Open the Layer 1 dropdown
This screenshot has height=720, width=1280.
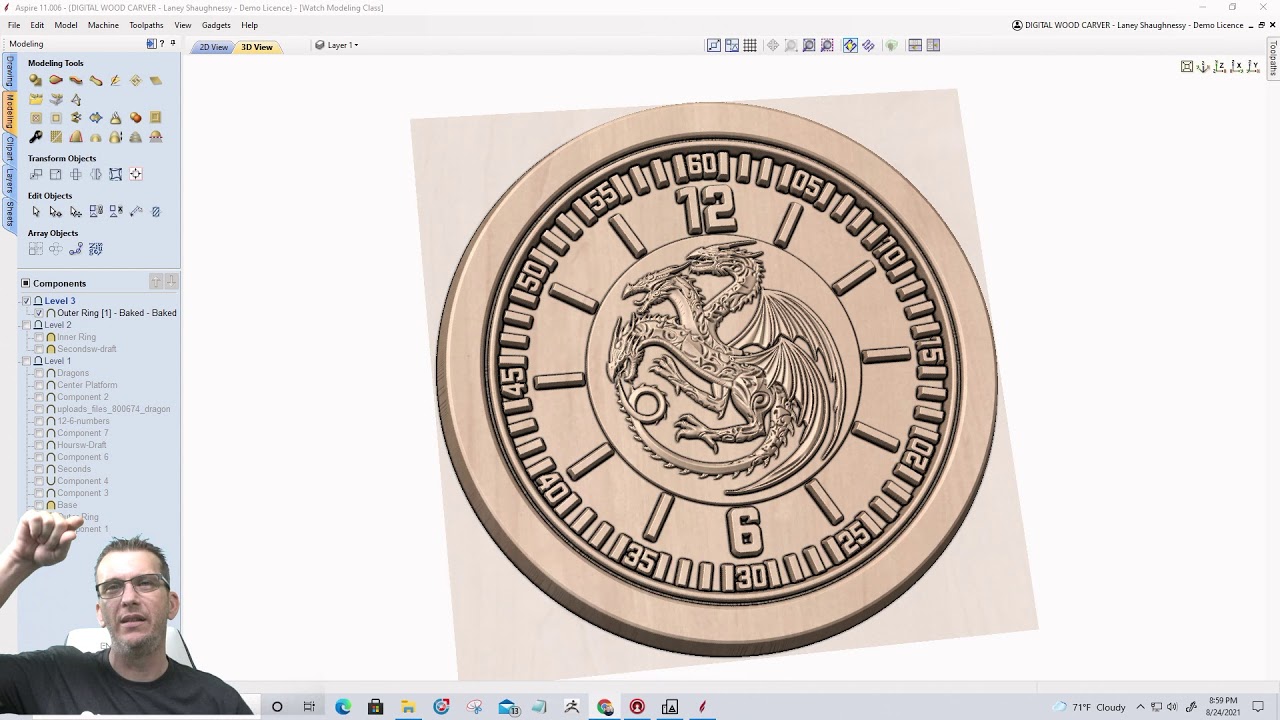point(337,45)
